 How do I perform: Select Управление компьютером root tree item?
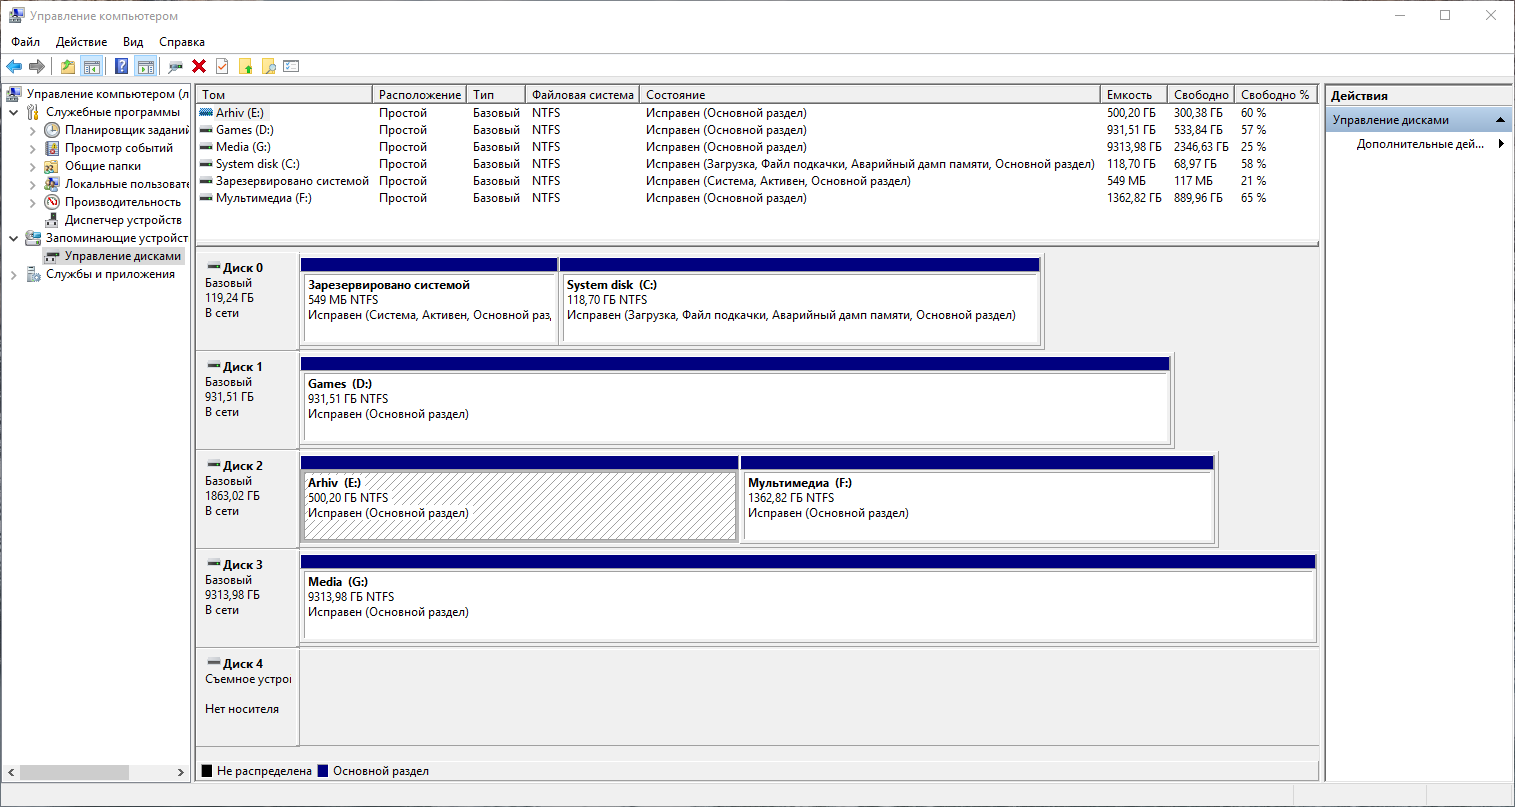98,94
